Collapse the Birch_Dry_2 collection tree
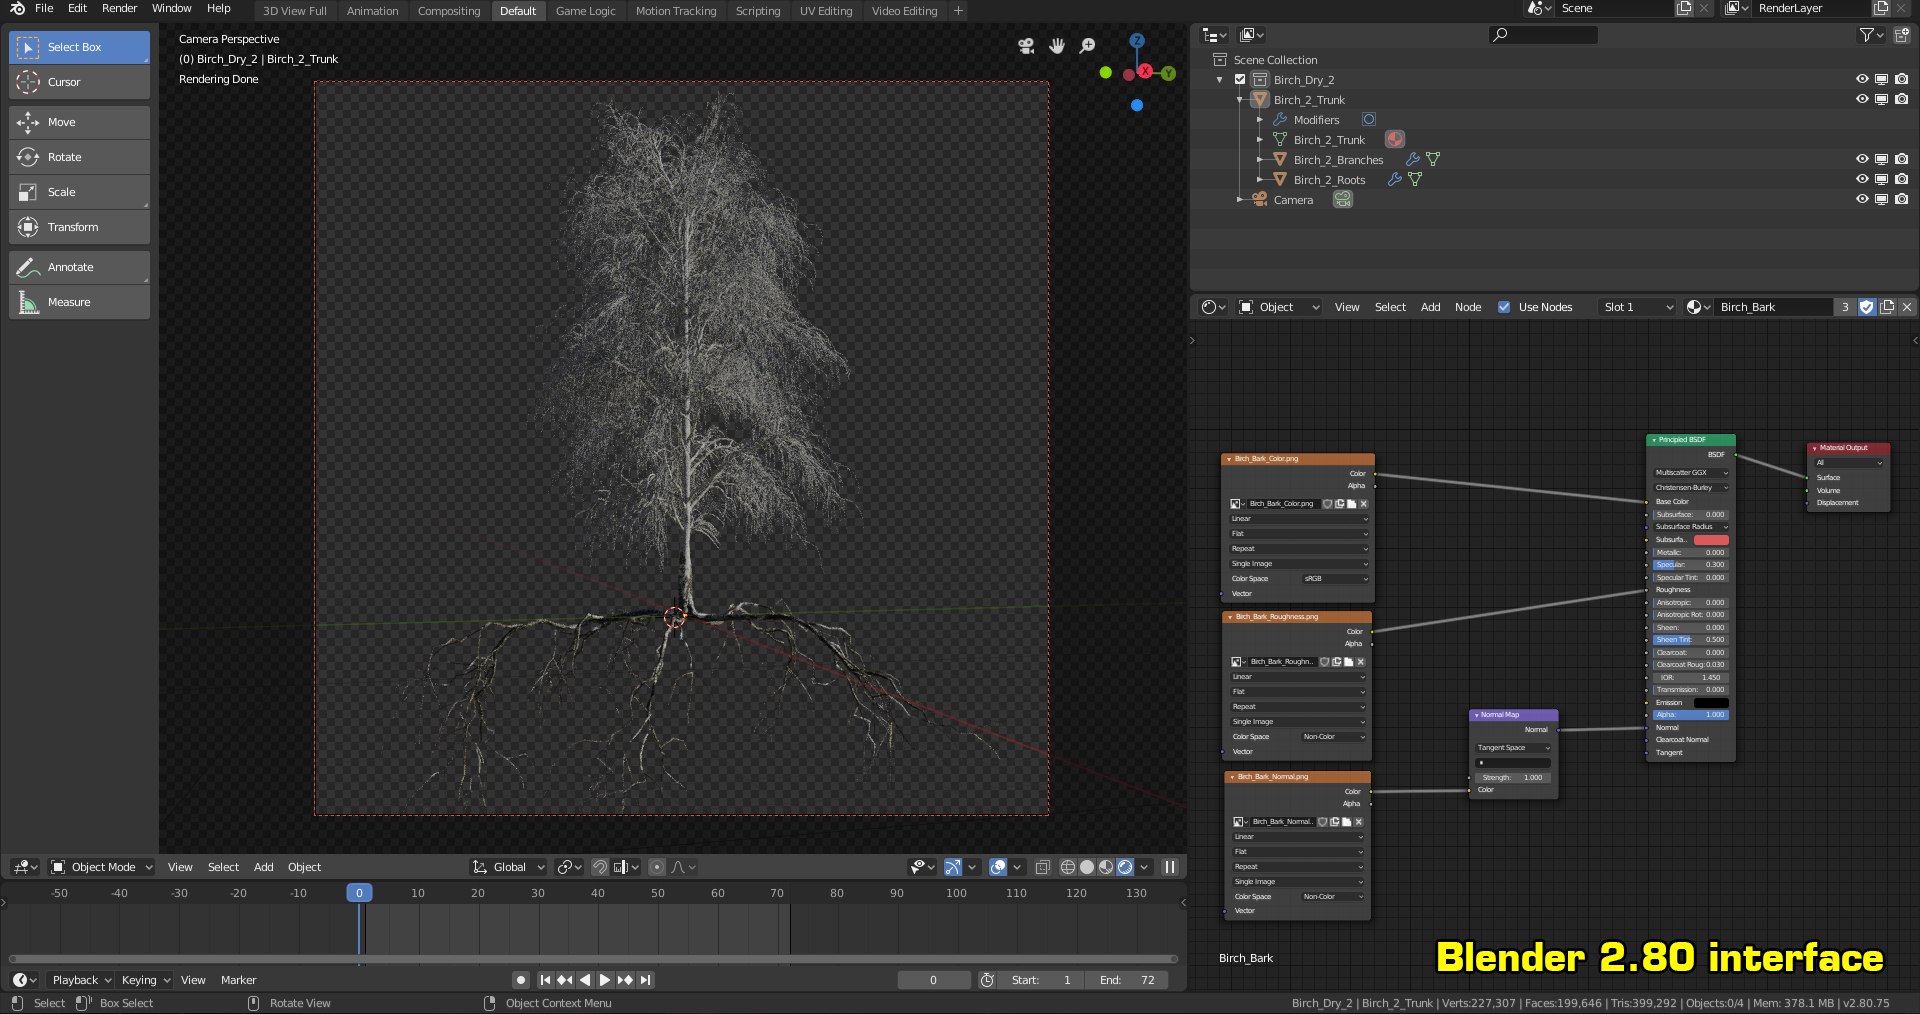Viewport: 1920px width, 1014px height. [x=1219, y=79]
